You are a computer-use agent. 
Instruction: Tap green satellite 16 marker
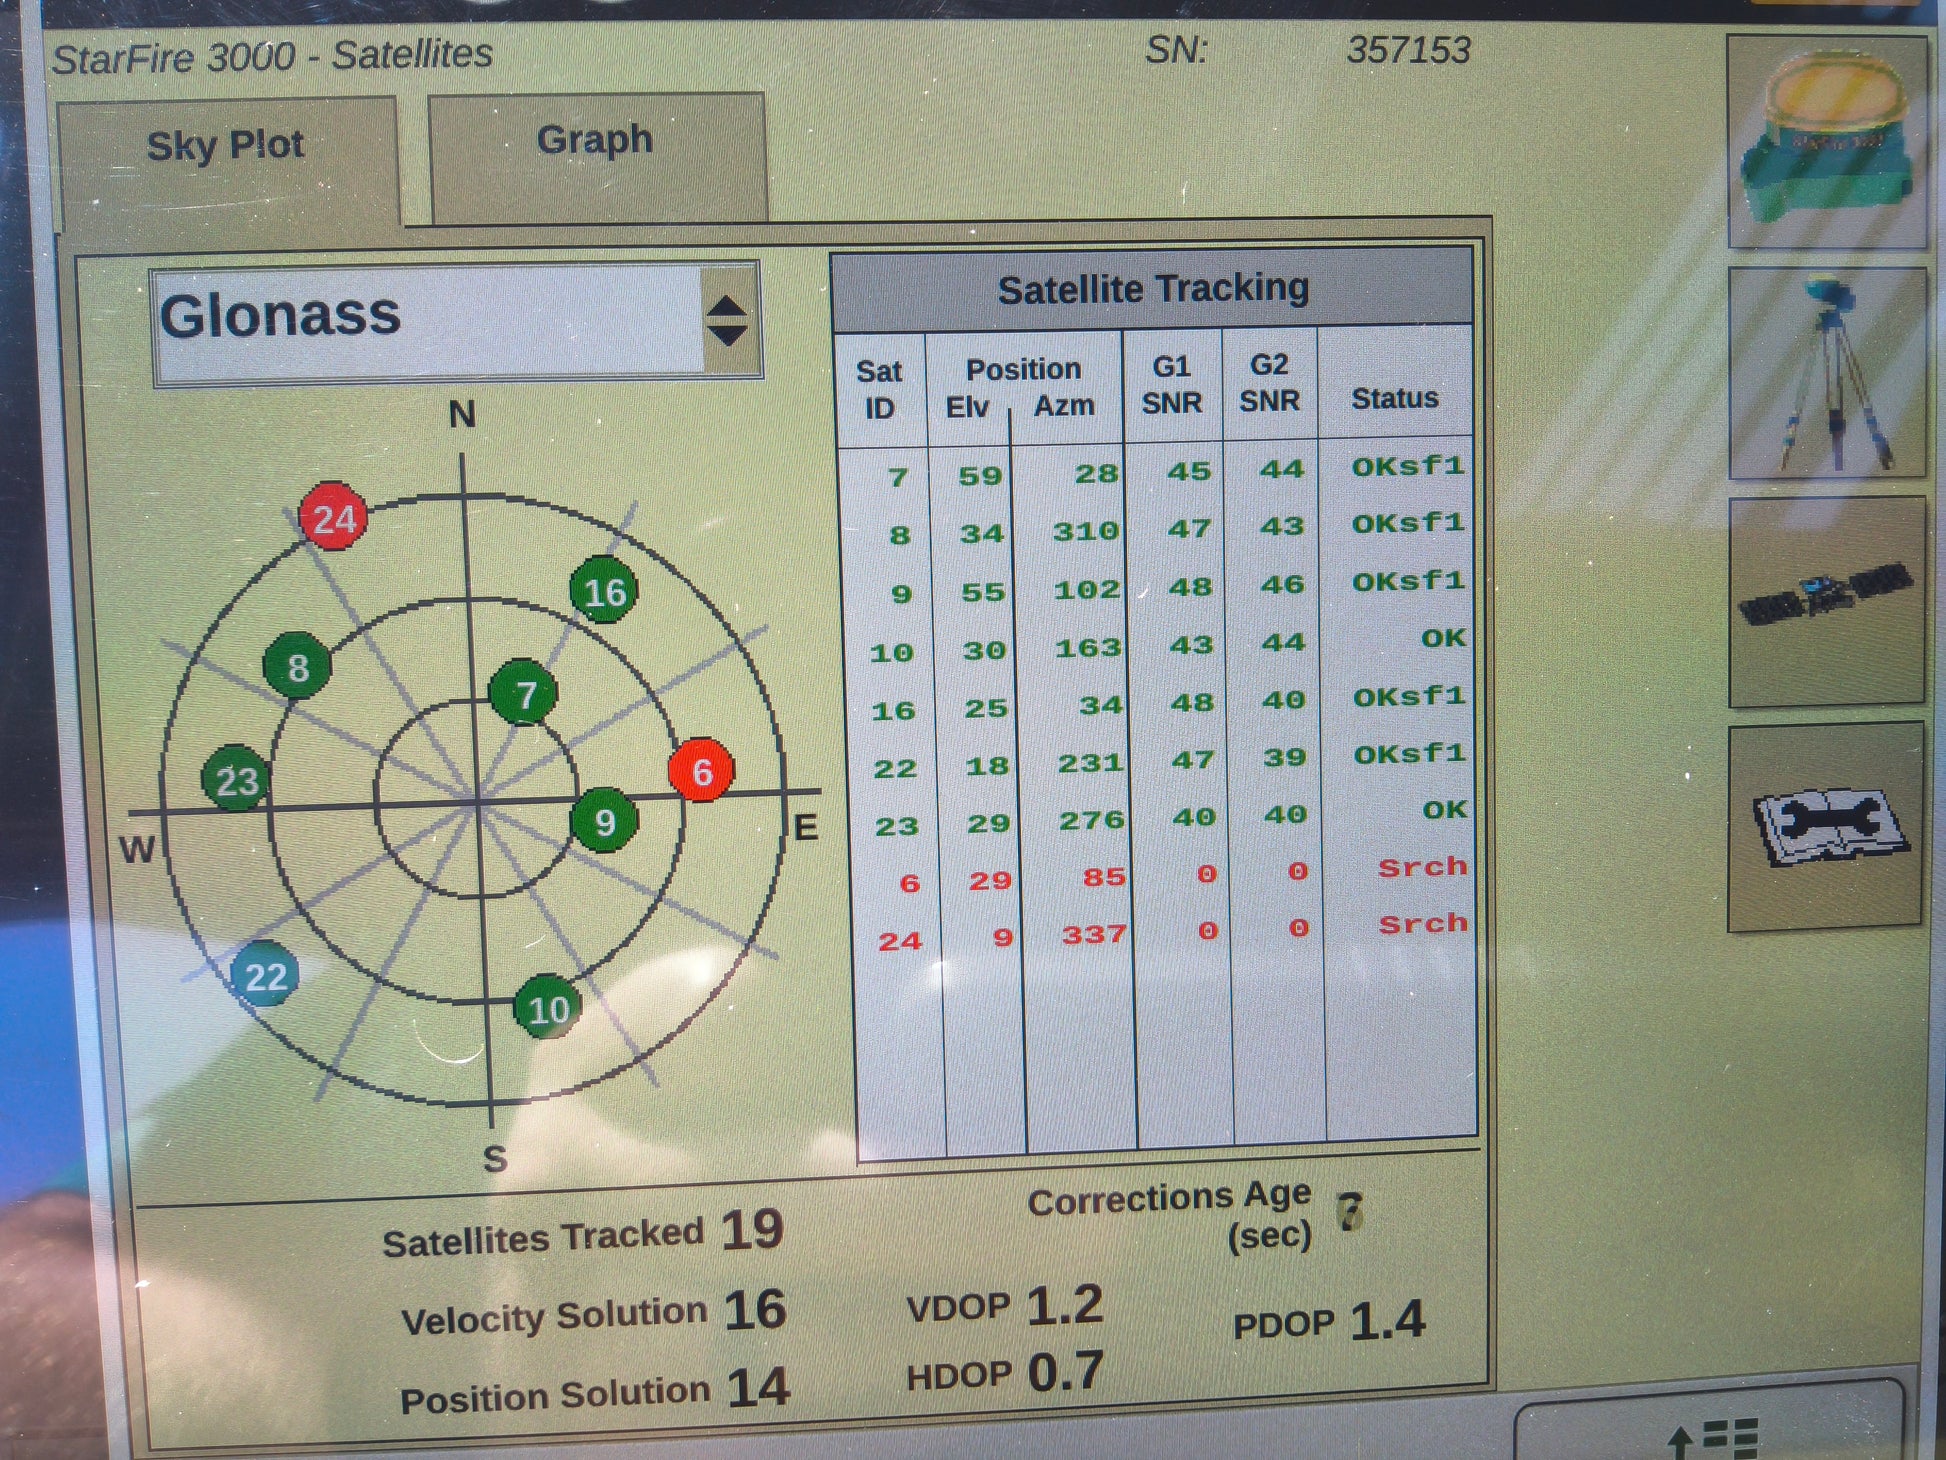604,591
